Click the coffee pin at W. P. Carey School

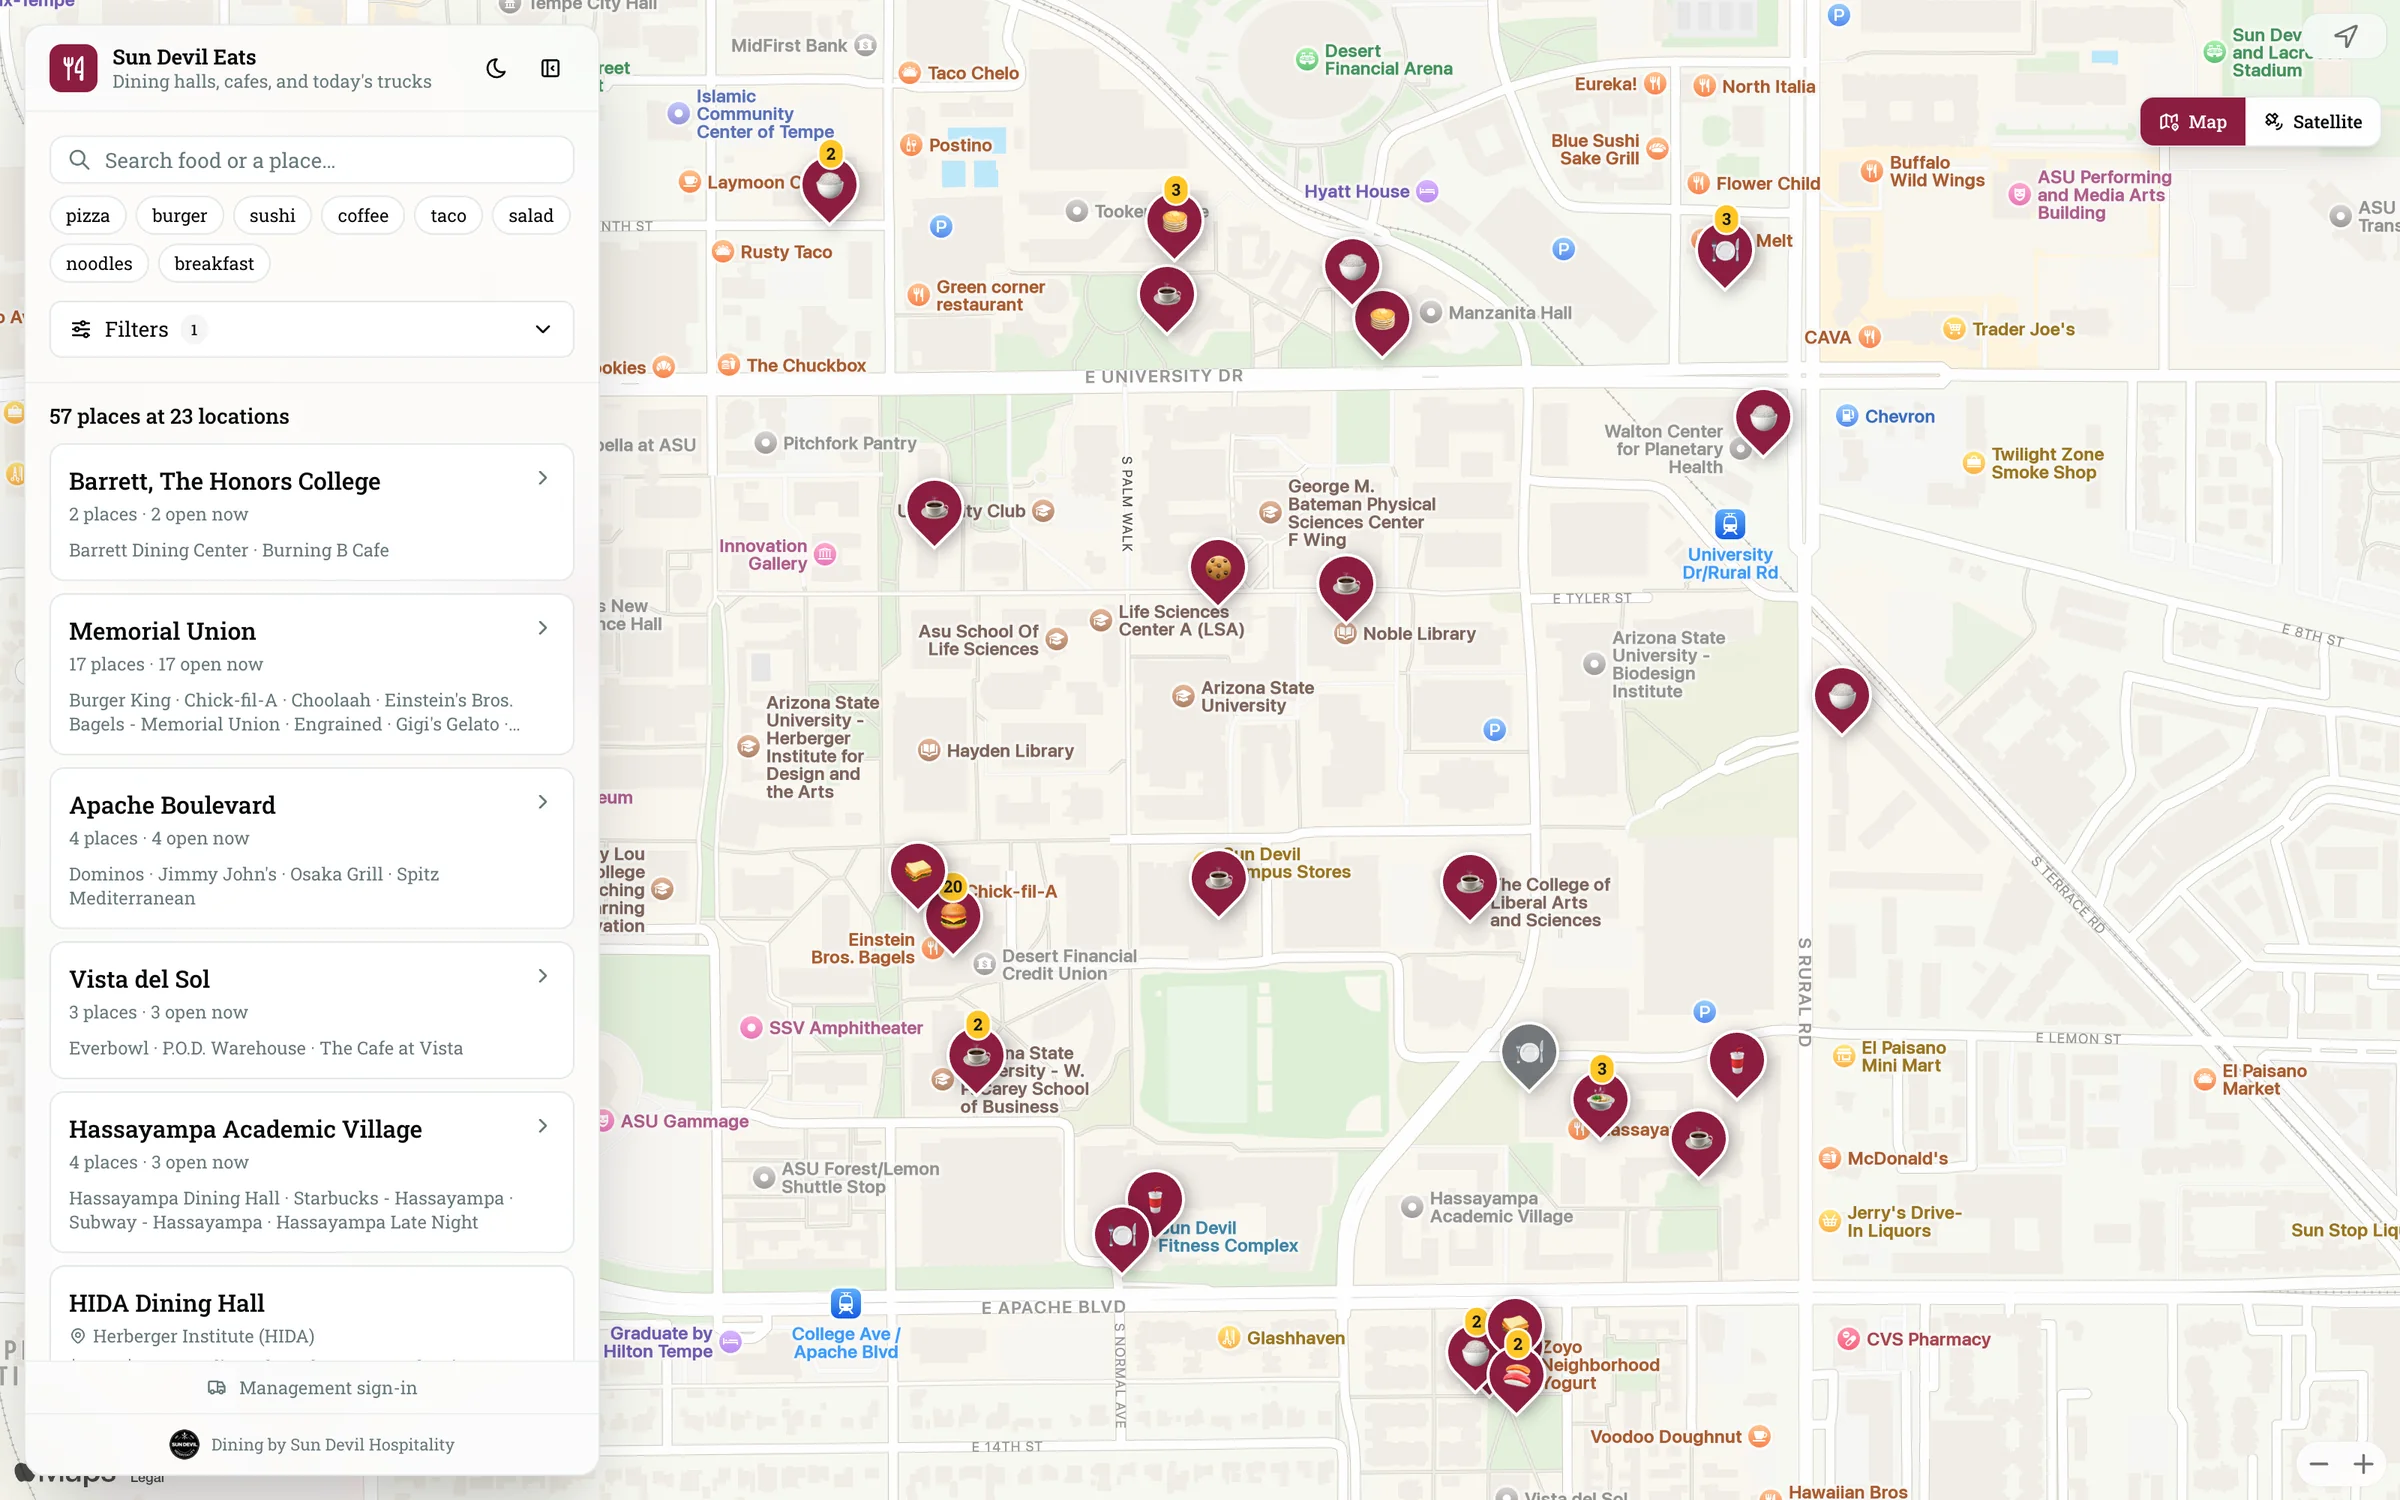coord(976,1059)
